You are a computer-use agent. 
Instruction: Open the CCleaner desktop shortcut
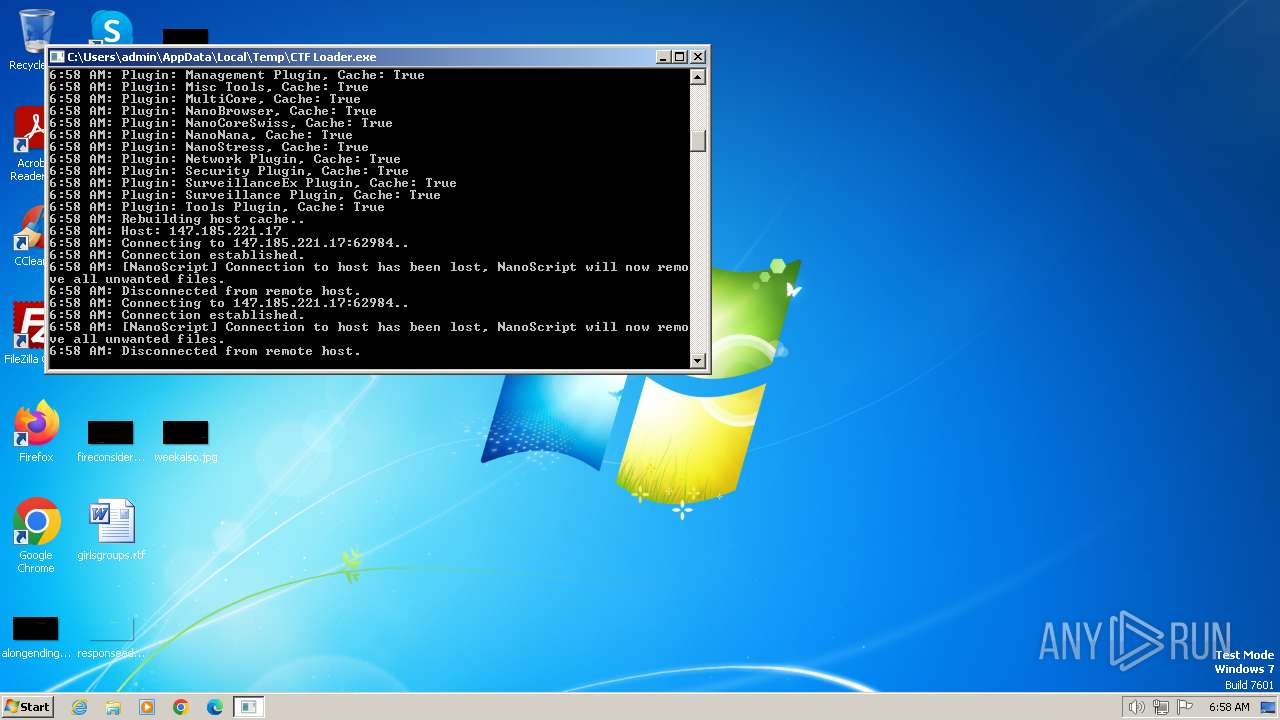click(30, 236)
